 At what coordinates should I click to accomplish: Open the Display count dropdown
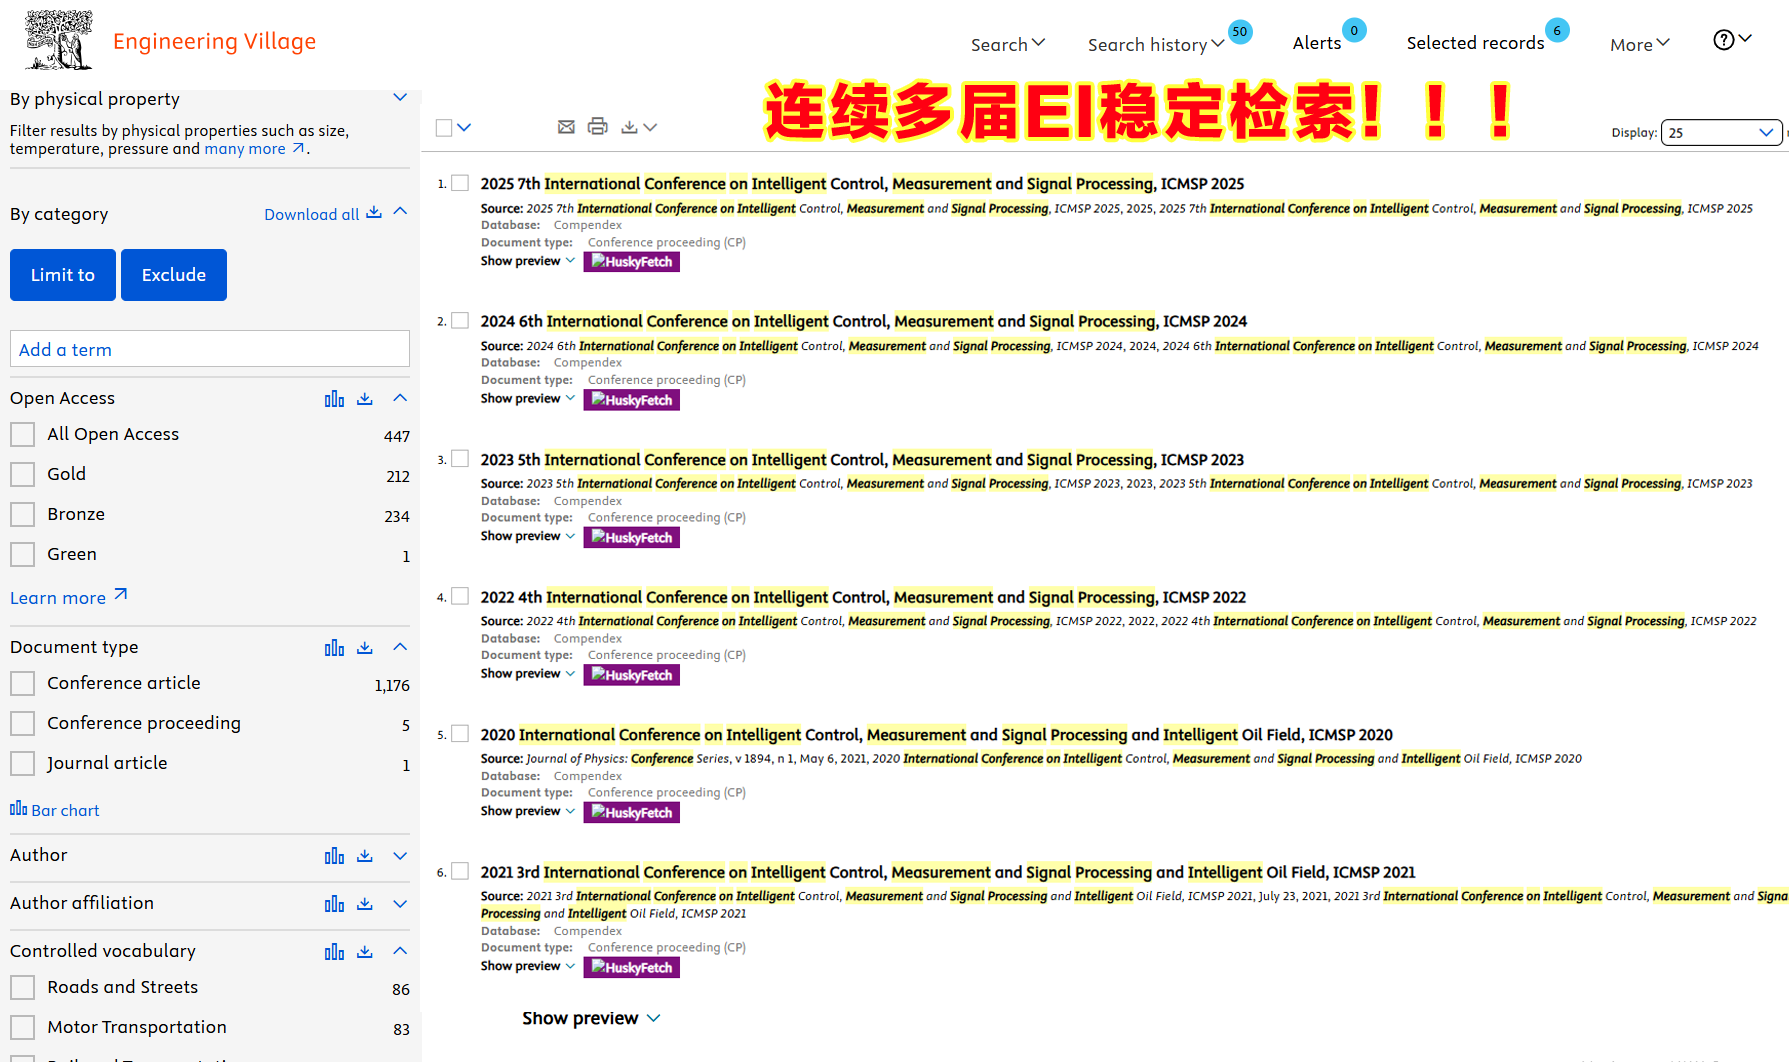pos(1721,132)
